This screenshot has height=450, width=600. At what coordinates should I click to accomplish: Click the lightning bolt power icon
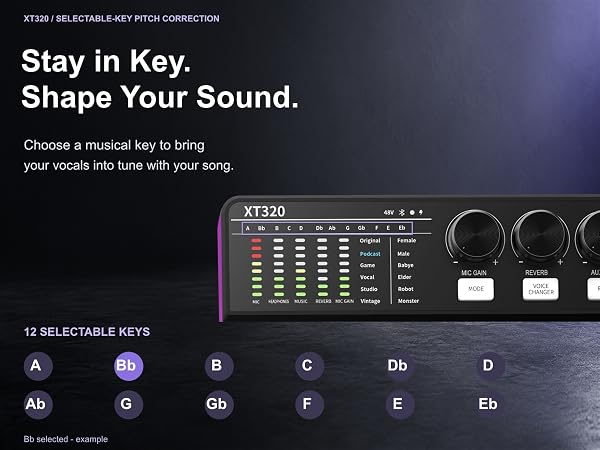[x=421, y=212]
